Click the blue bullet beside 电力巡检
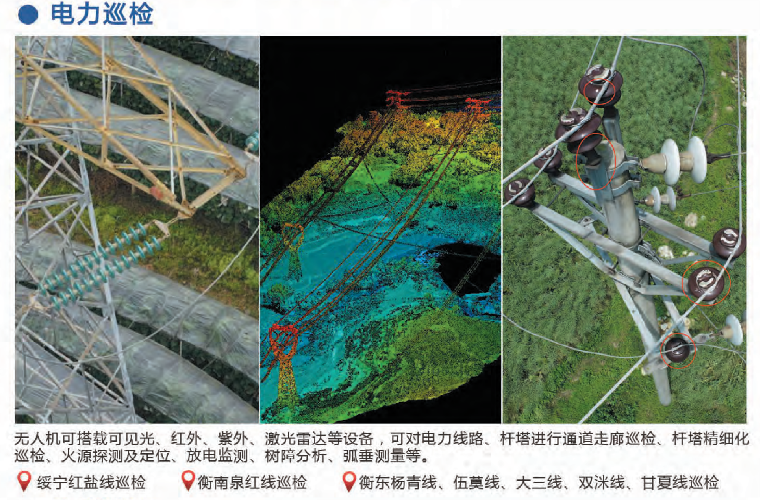The width and height of the screenshot is (760, 500). coord(28,15)
